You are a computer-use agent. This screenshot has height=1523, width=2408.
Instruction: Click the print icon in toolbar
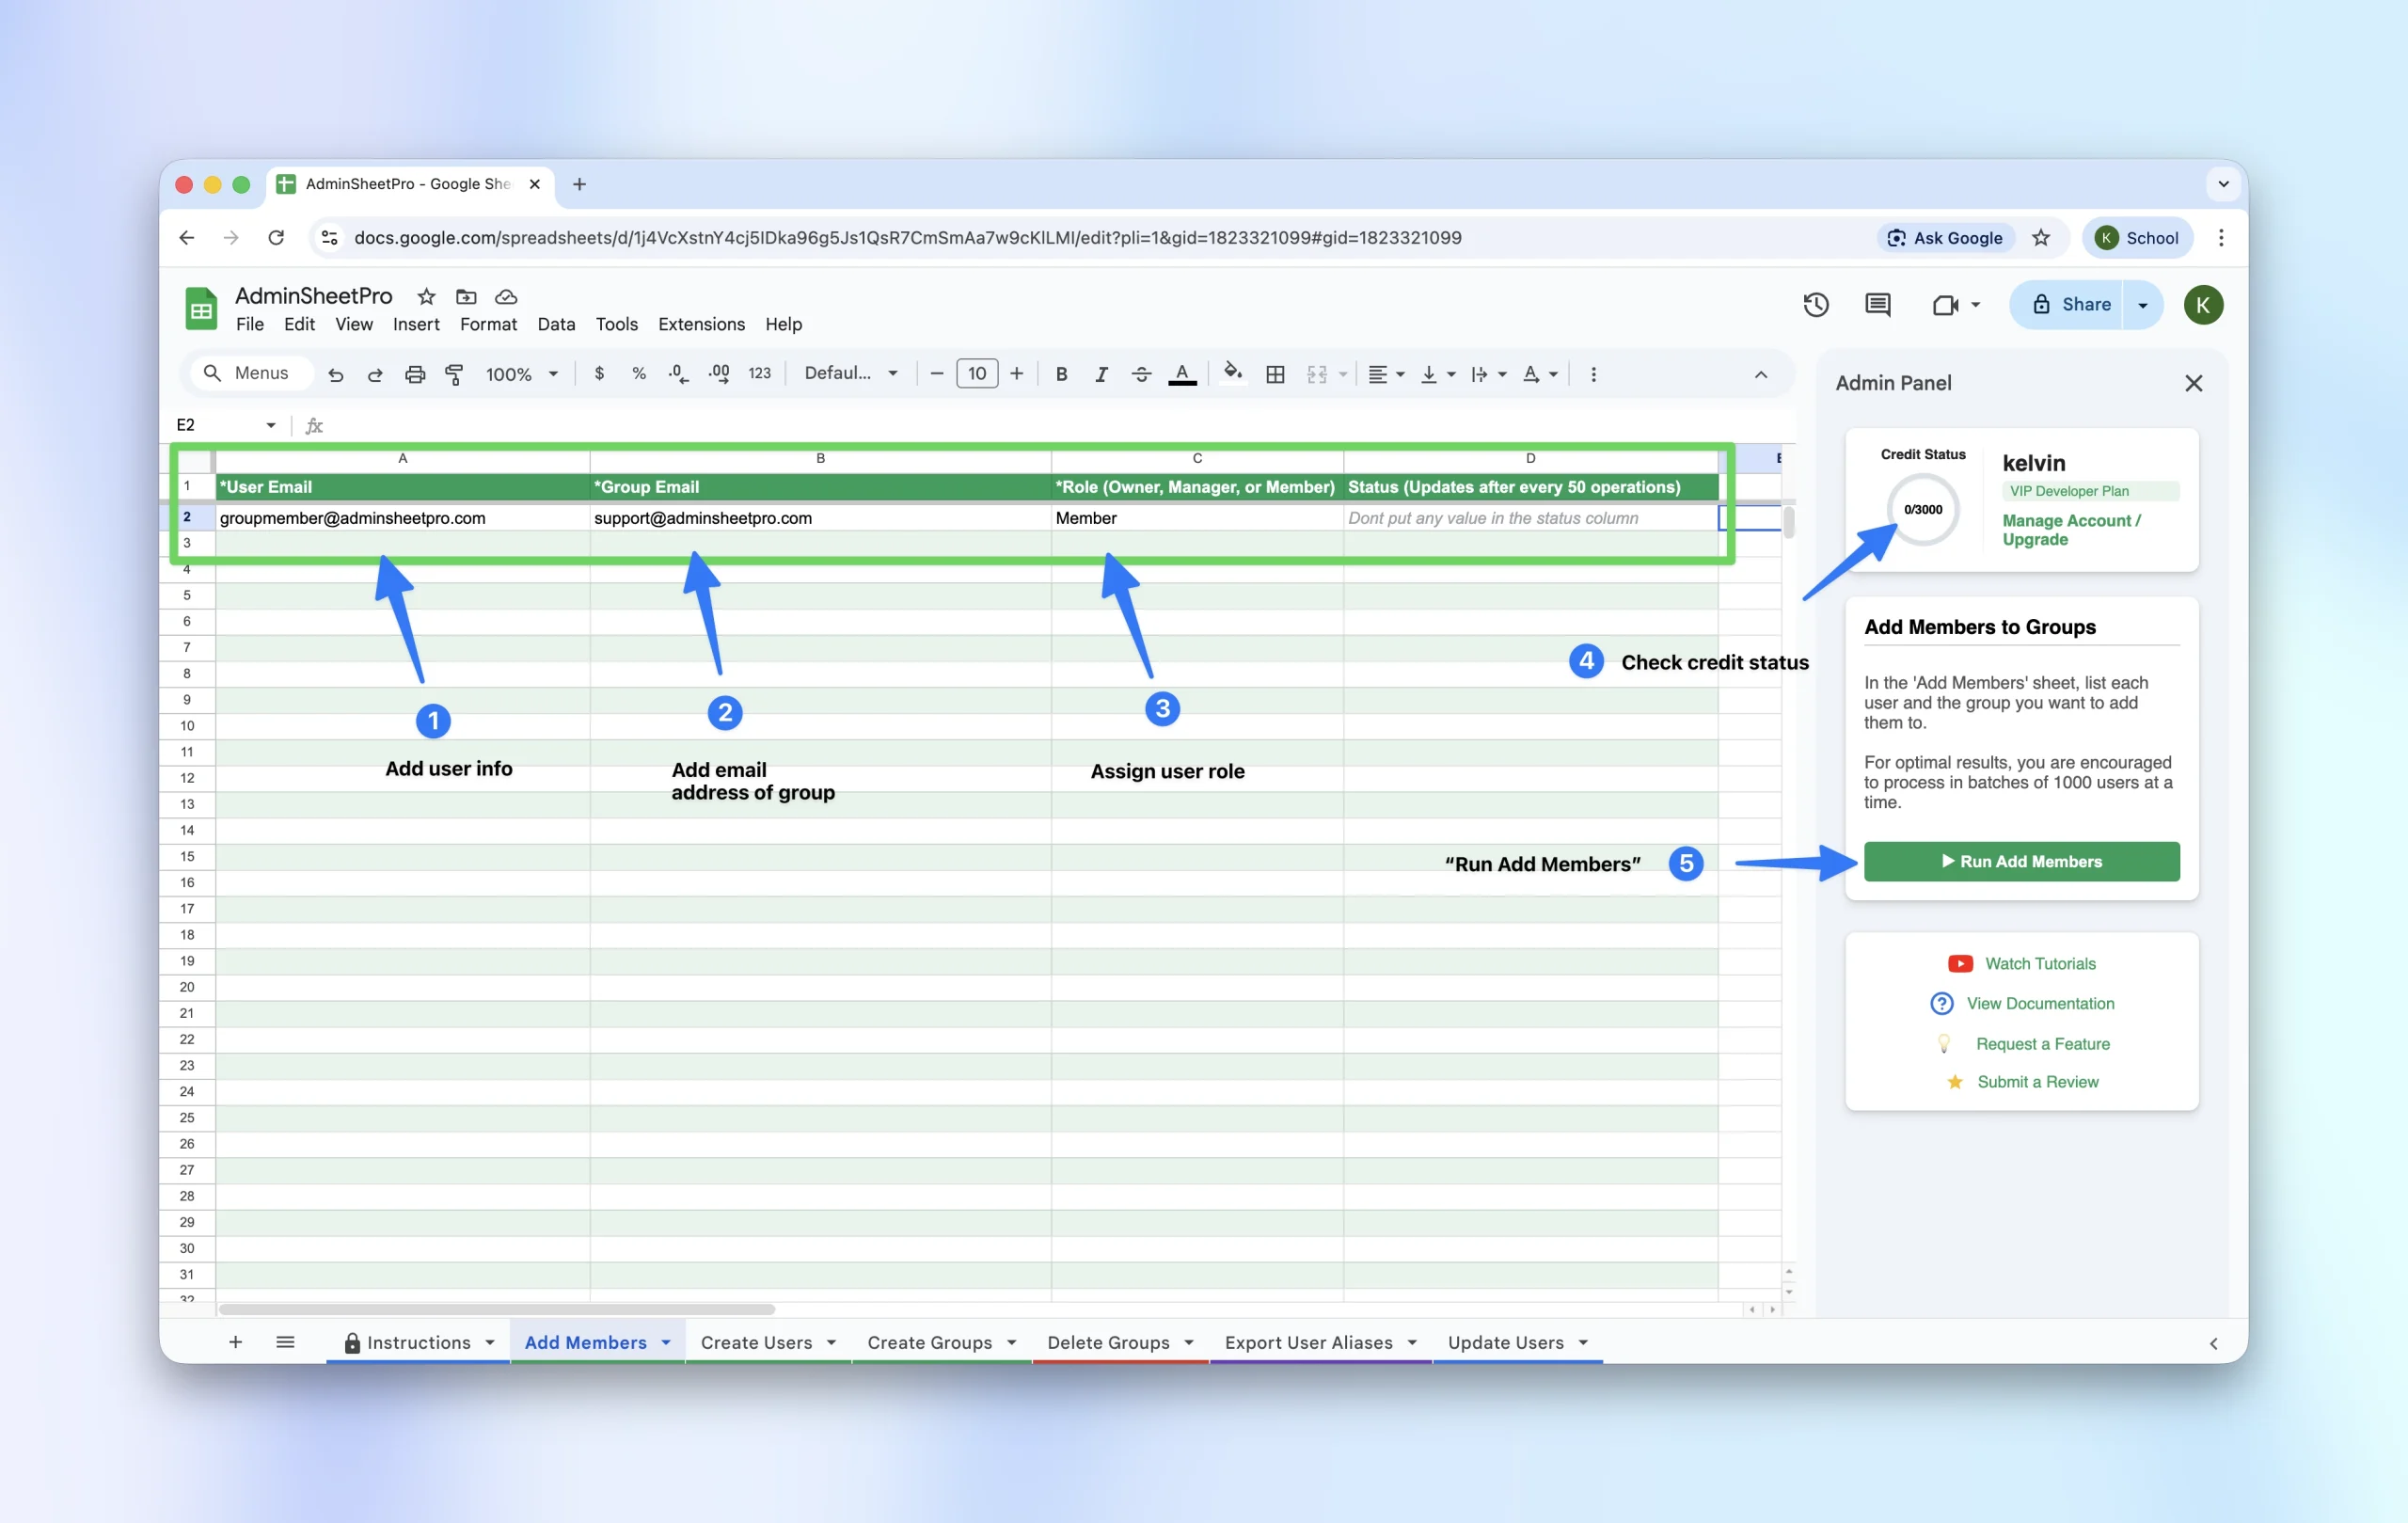click(415, 374)
